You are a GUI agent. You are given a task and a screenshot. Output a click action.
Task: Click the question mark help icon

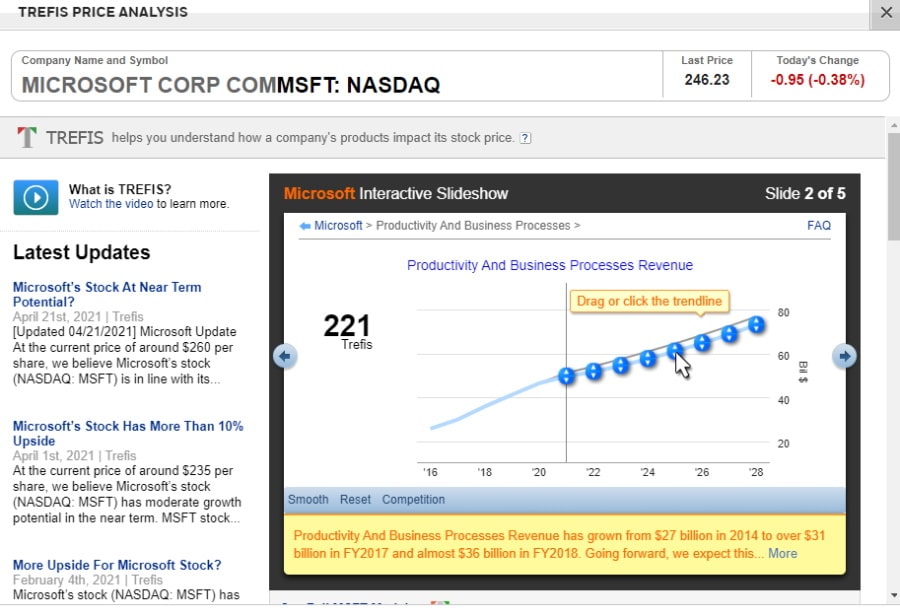tap(525, 138)
